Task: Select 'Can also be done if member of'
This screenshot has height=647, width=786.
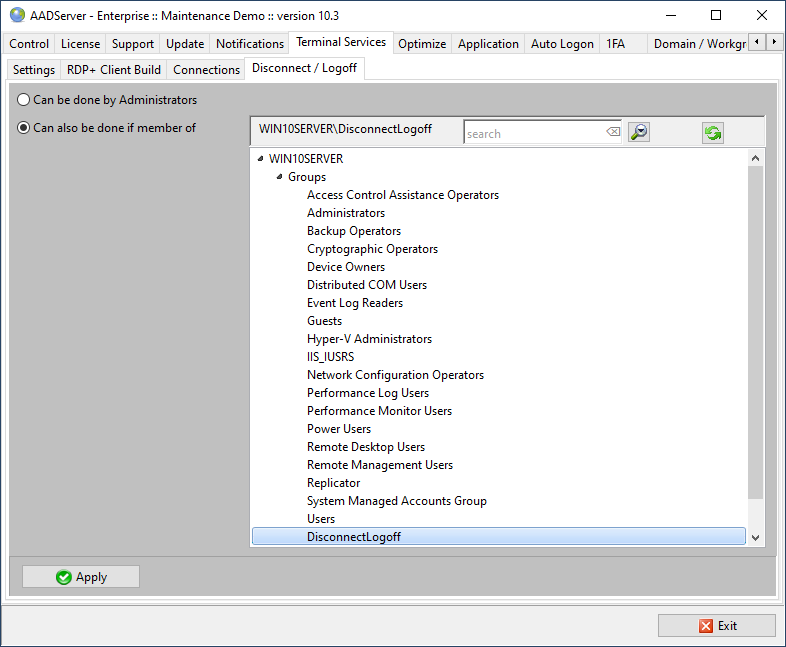Action: click(x=24, y=128)
